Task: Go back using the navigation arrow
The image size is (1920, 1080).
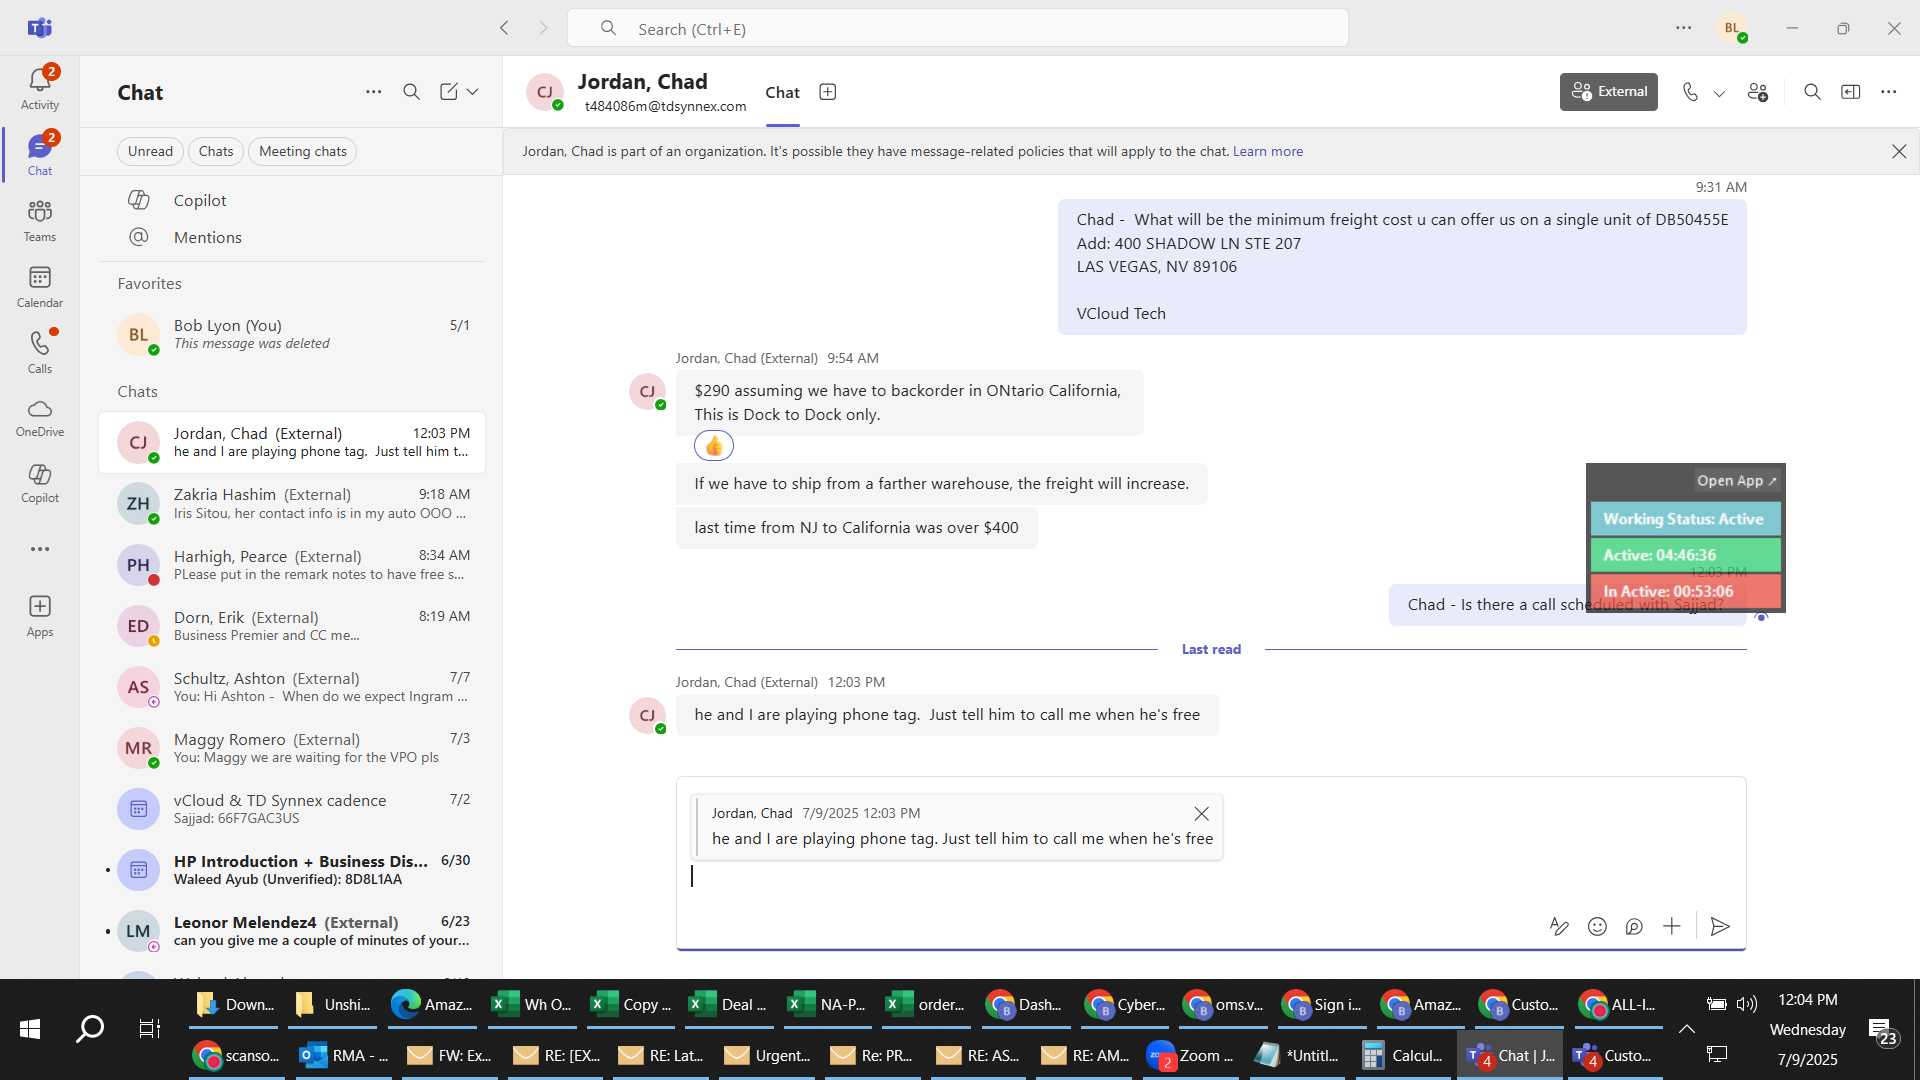Action: point(505,28)
